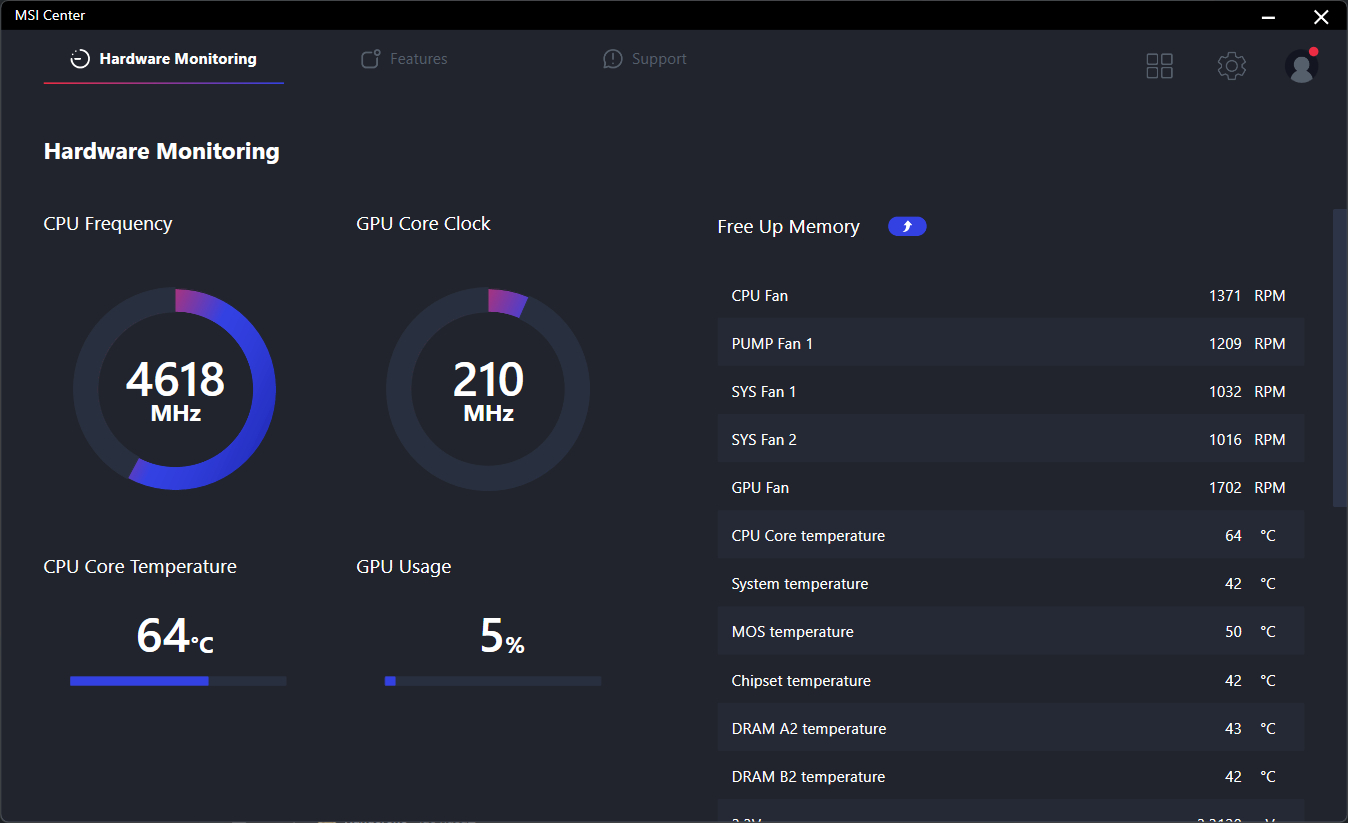Click the GPU Core Clock ring gauge
The image size is (1348, 823).
488,388
